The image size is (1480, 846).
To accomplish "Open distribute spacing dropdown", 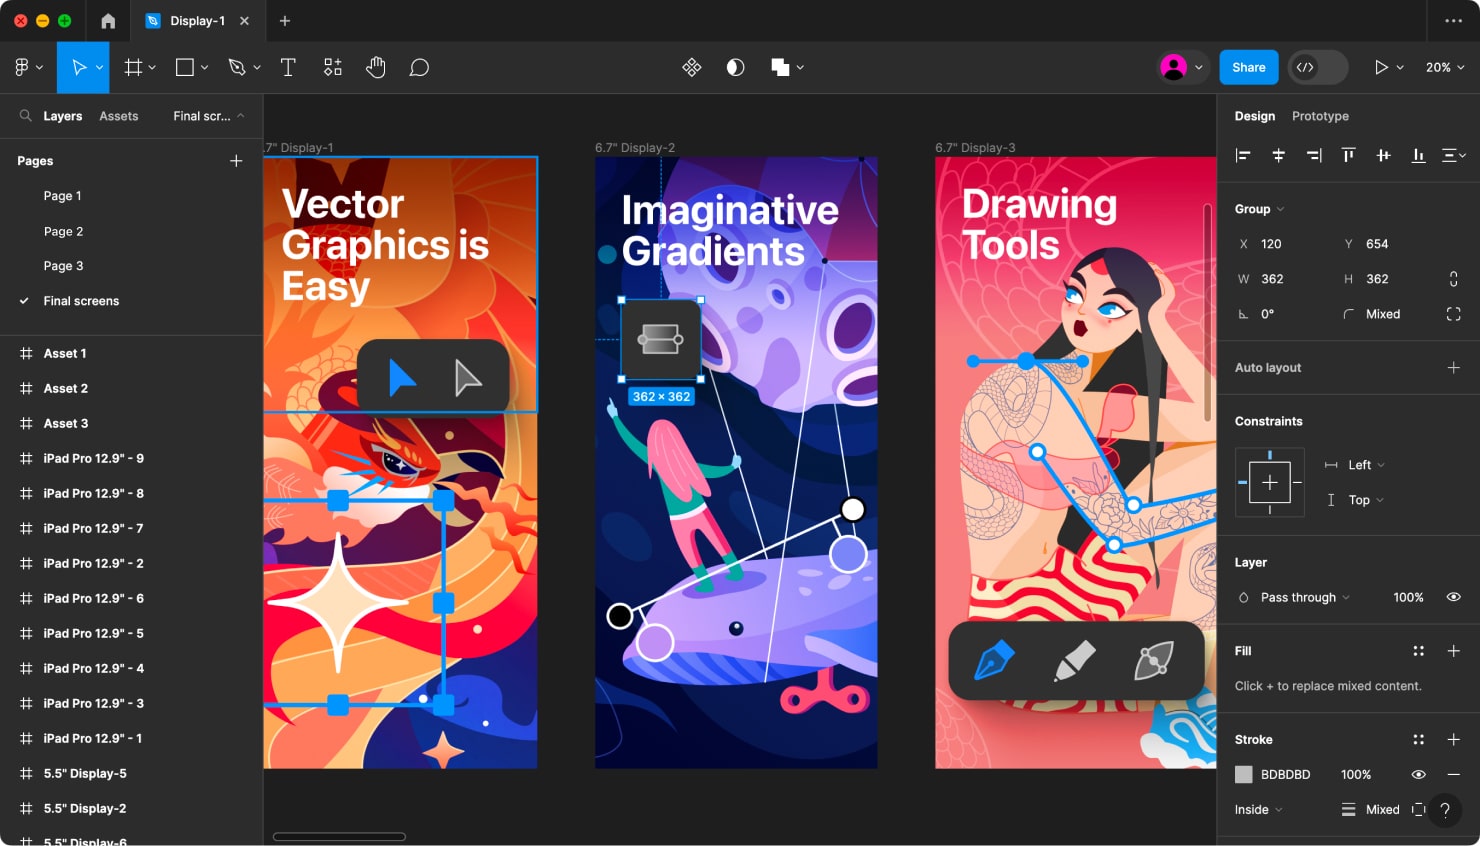I will pyautogui.click(x=1454, y=155).
